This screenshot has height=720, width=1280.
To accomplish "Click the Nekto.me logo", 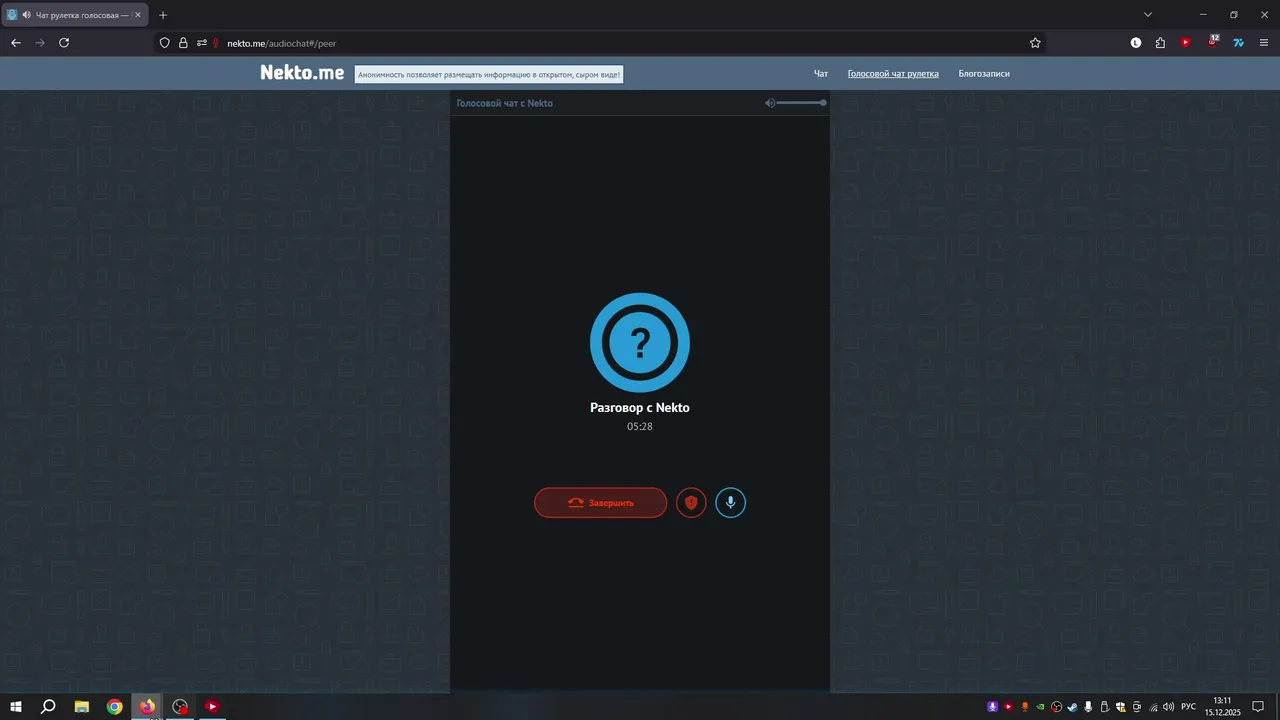I will click(x=302, y=73).
